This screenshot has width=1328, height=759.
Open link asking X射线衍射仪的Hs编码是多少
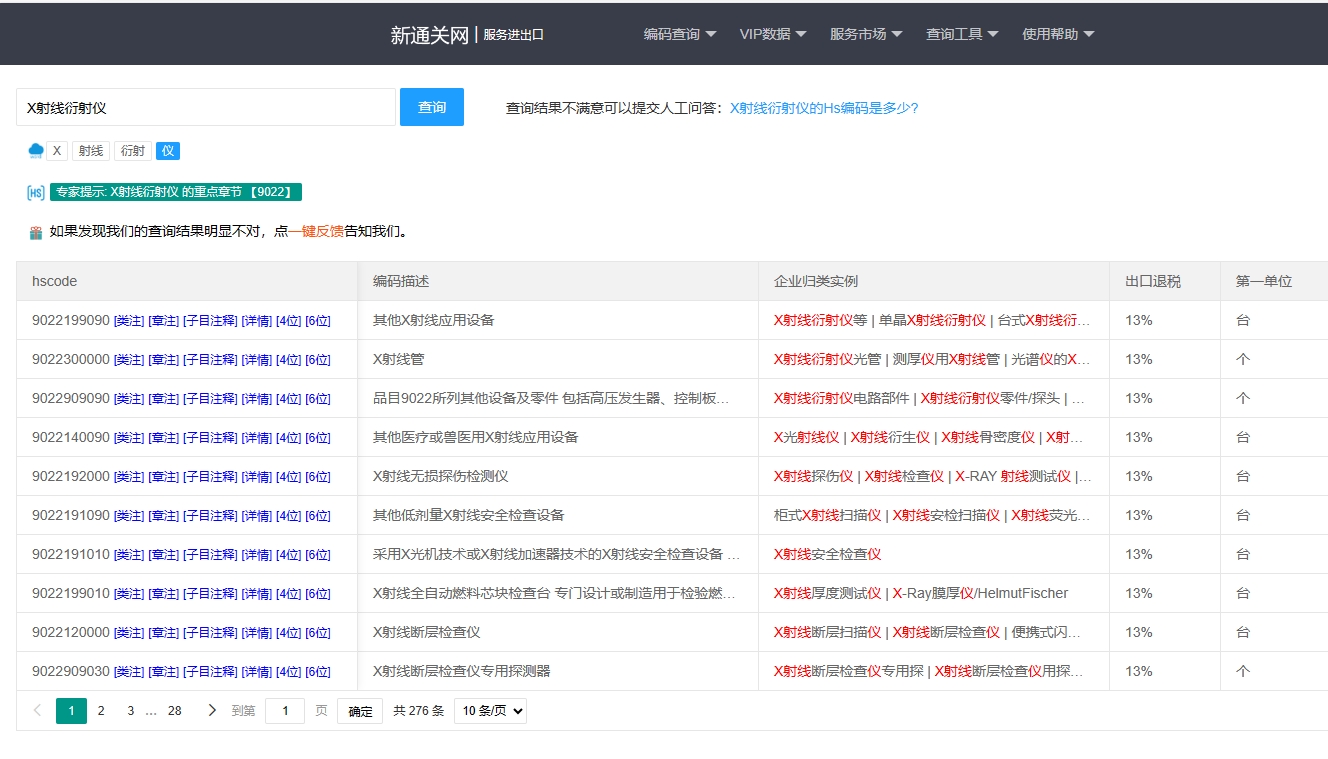coord(824,108)
